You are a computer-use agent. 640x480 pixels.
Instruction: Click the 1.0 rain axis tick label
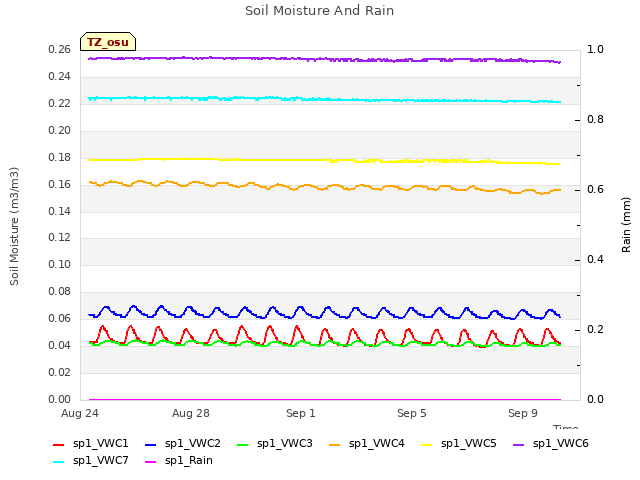pyautogui.click(x=596, y=50)
